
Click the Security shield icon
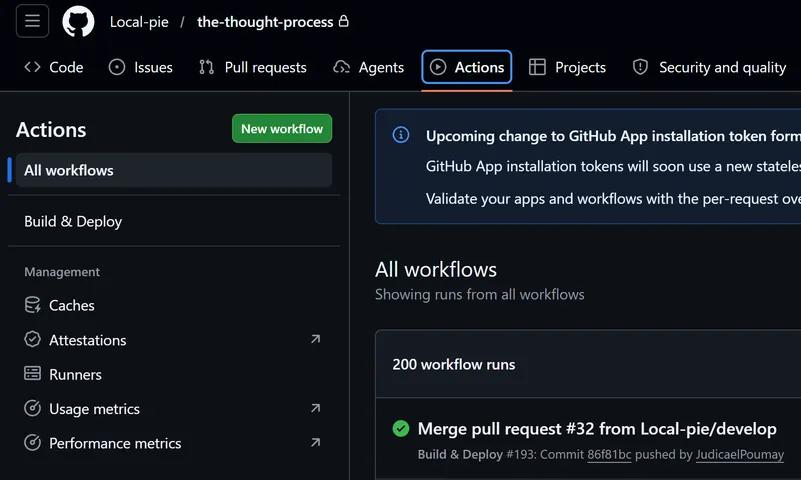(641, 67)
